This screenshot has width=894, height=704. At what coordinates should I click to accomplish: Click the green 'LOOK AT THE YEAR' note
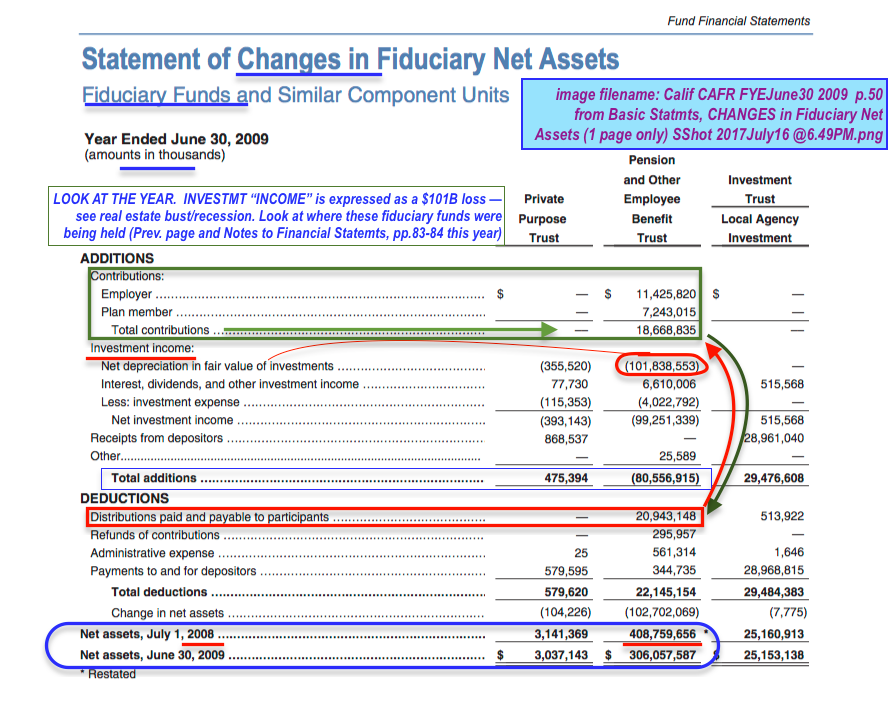(277, 217)
